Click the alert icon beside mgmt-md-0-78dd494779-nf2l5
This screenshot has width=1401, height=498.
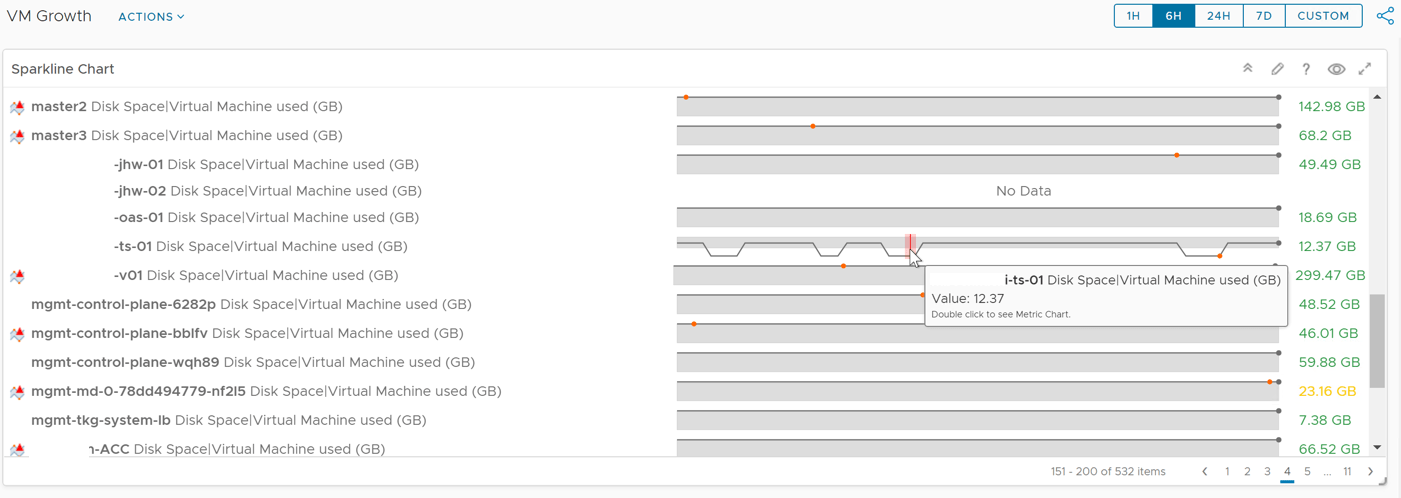tap(17, 392)
